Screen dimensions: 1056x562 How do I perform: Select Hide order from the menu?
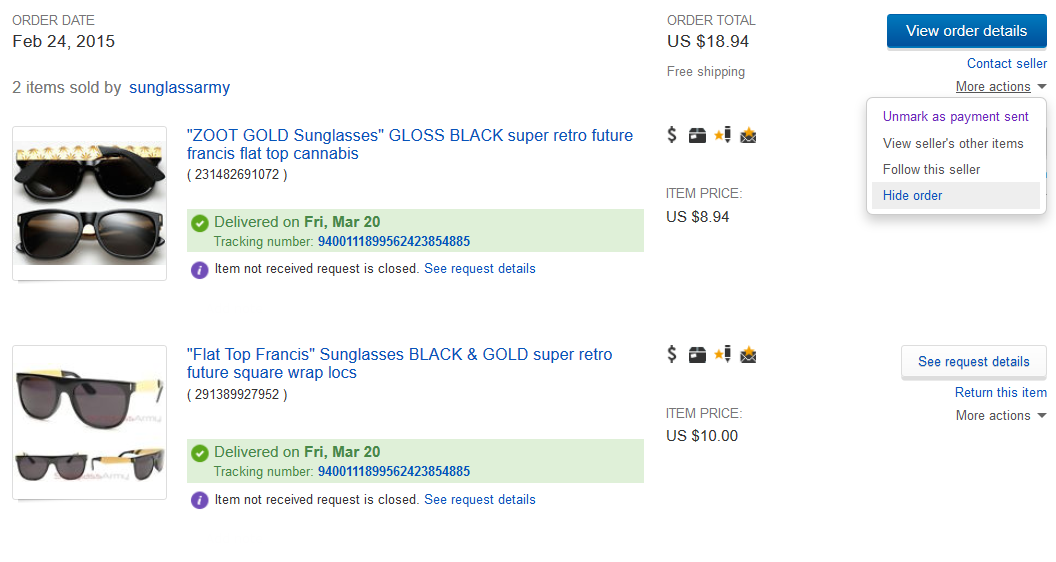tap(913, 196)
